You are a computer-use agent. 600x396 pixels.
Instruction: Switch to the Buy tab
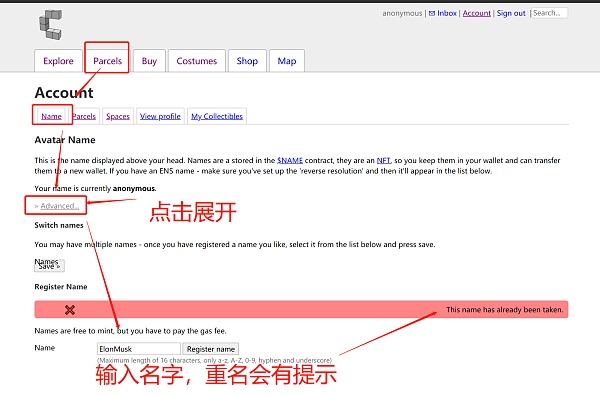(149, 61)
